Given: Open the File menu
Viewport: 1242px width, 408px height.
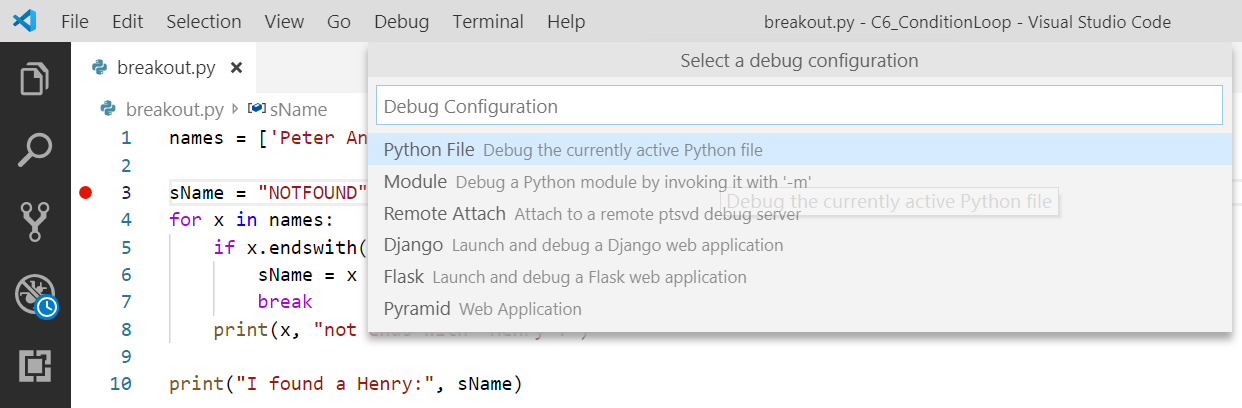Looking at the screenshot, I should 75,21.
